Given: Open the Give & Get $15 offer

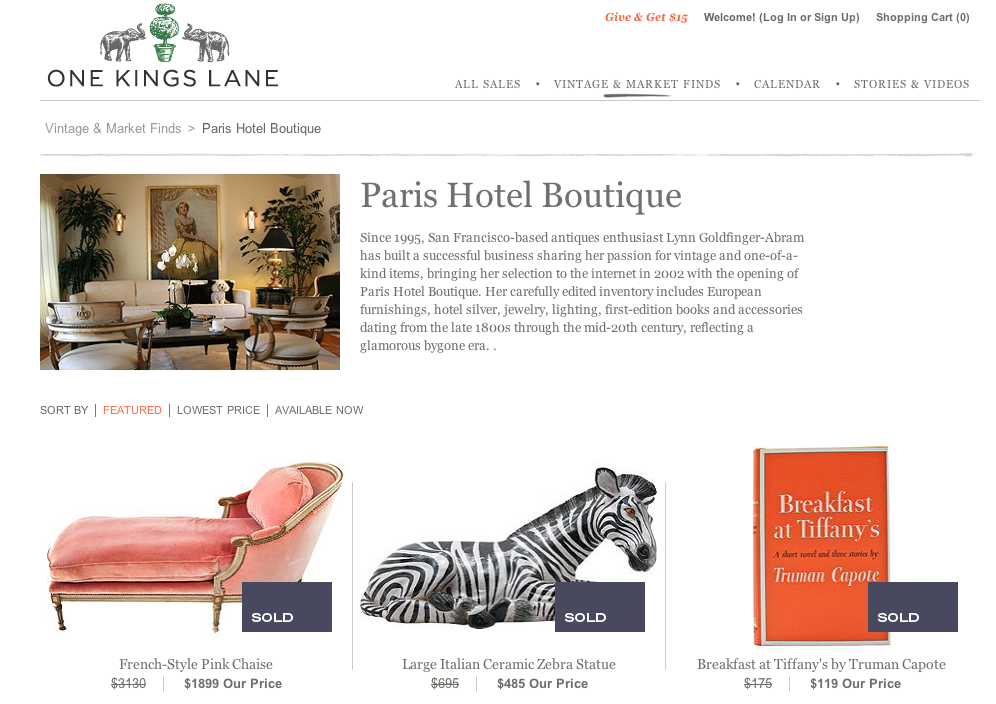Looking at the screenshot, I should tap(646, 17).
